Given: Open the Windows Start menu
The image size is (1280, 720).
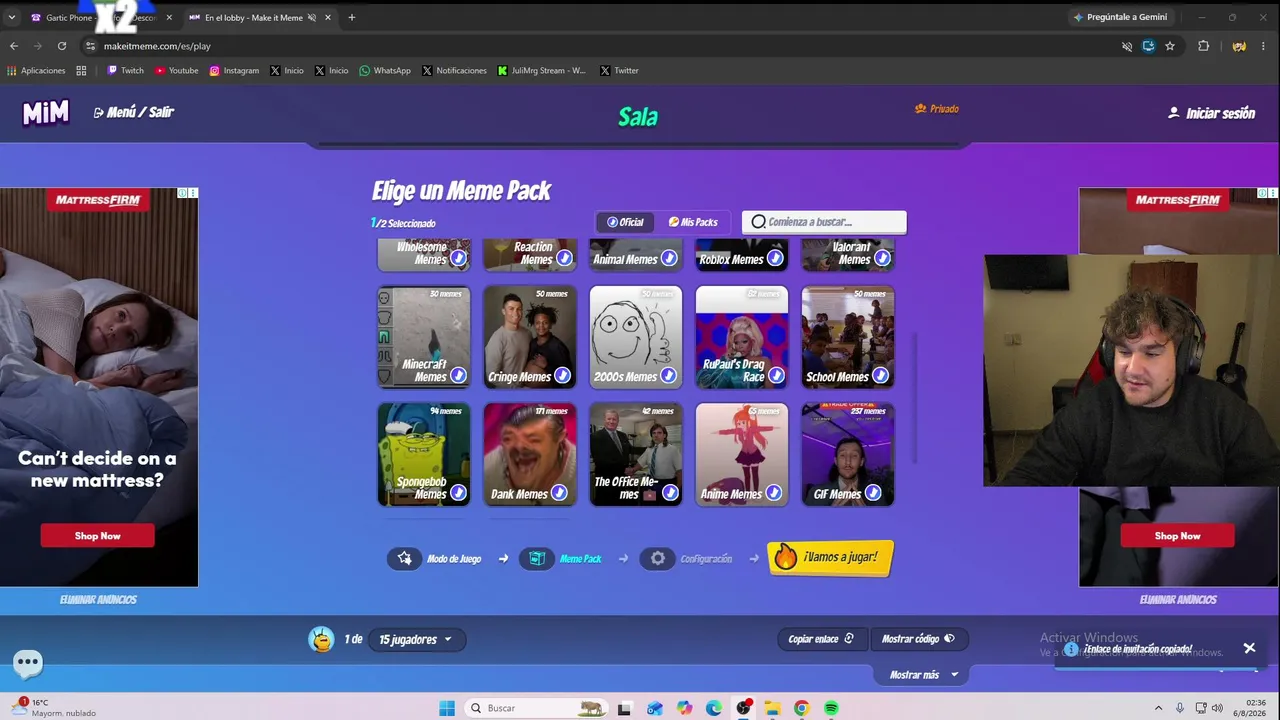Looking at the screenshot, I should [447, 708].
